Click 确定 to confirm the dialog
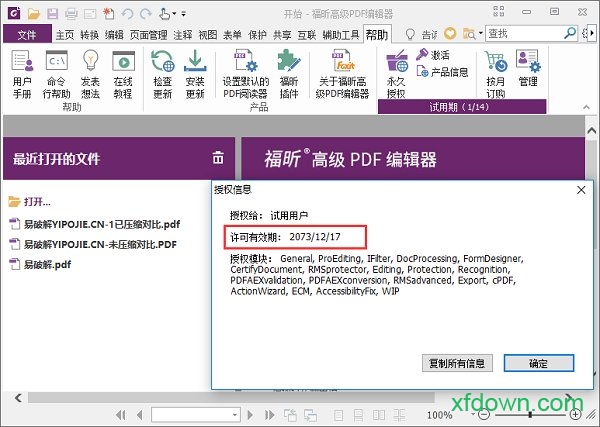 click(539, 363)
